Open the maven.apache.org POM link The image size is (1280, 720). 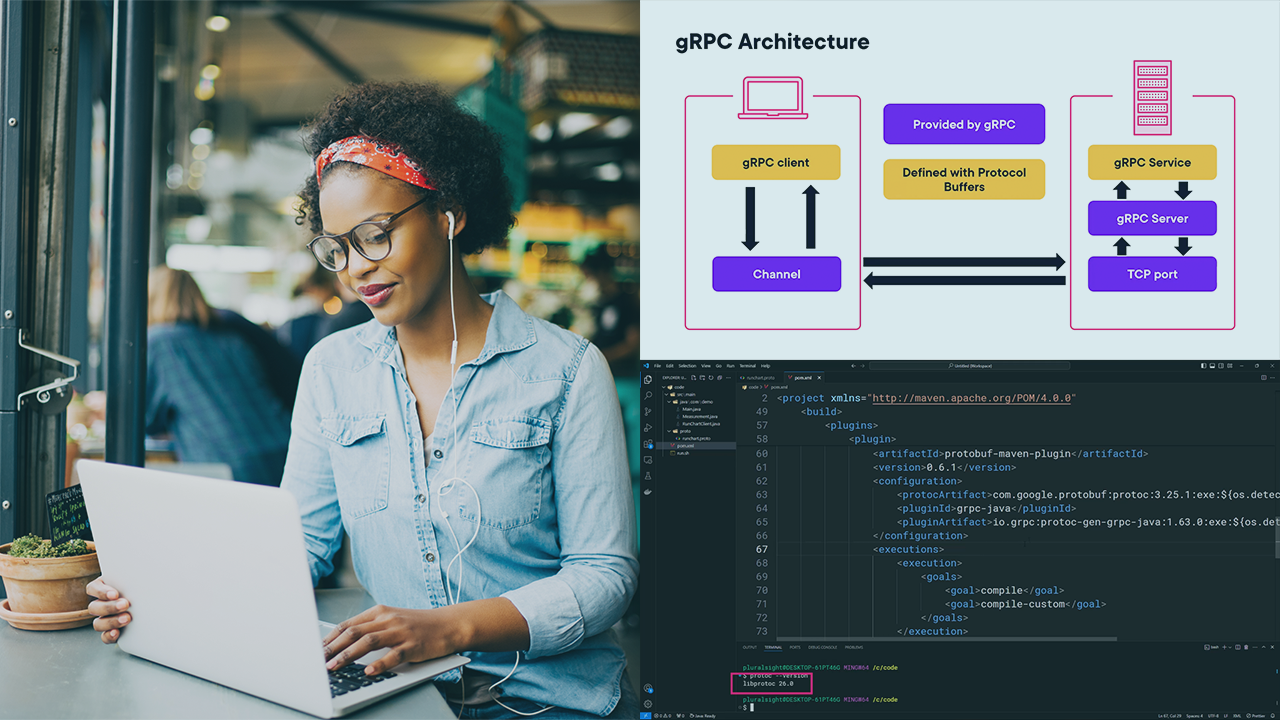971,398
